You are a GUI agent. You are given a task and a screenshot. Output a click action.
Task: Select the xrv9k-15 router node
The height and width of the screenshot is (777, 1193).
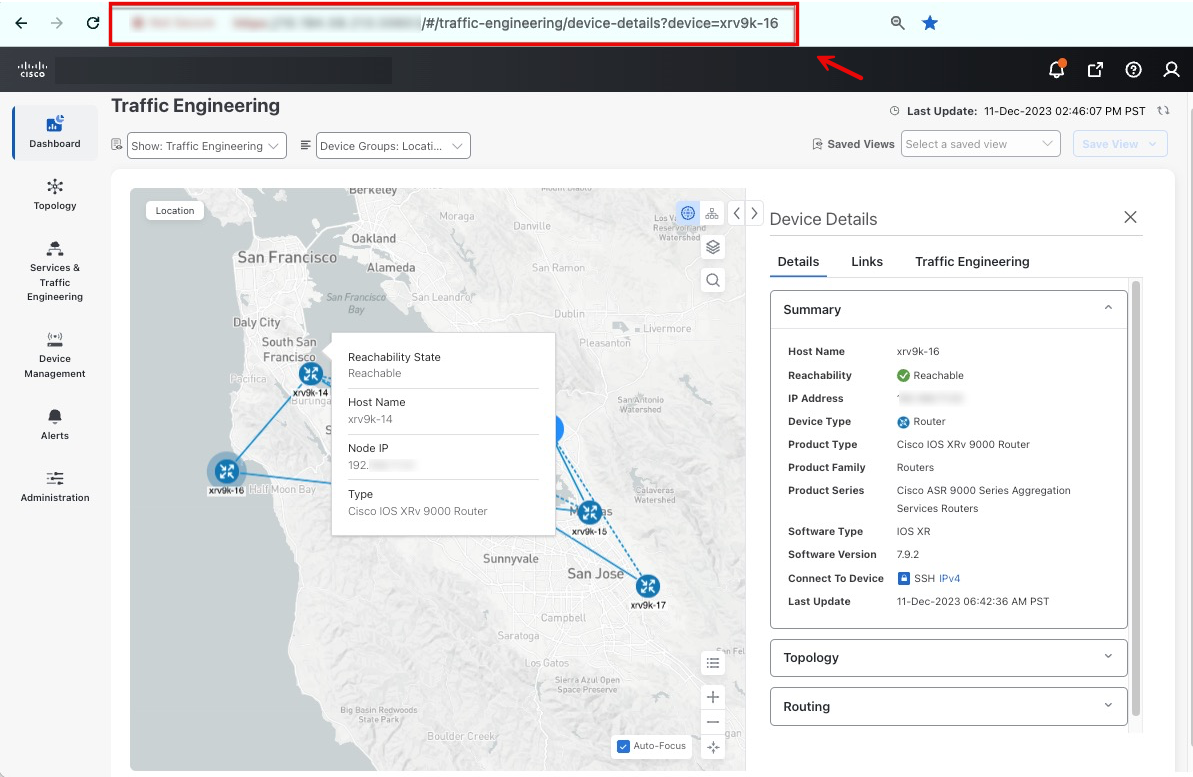tap(590, 512)
